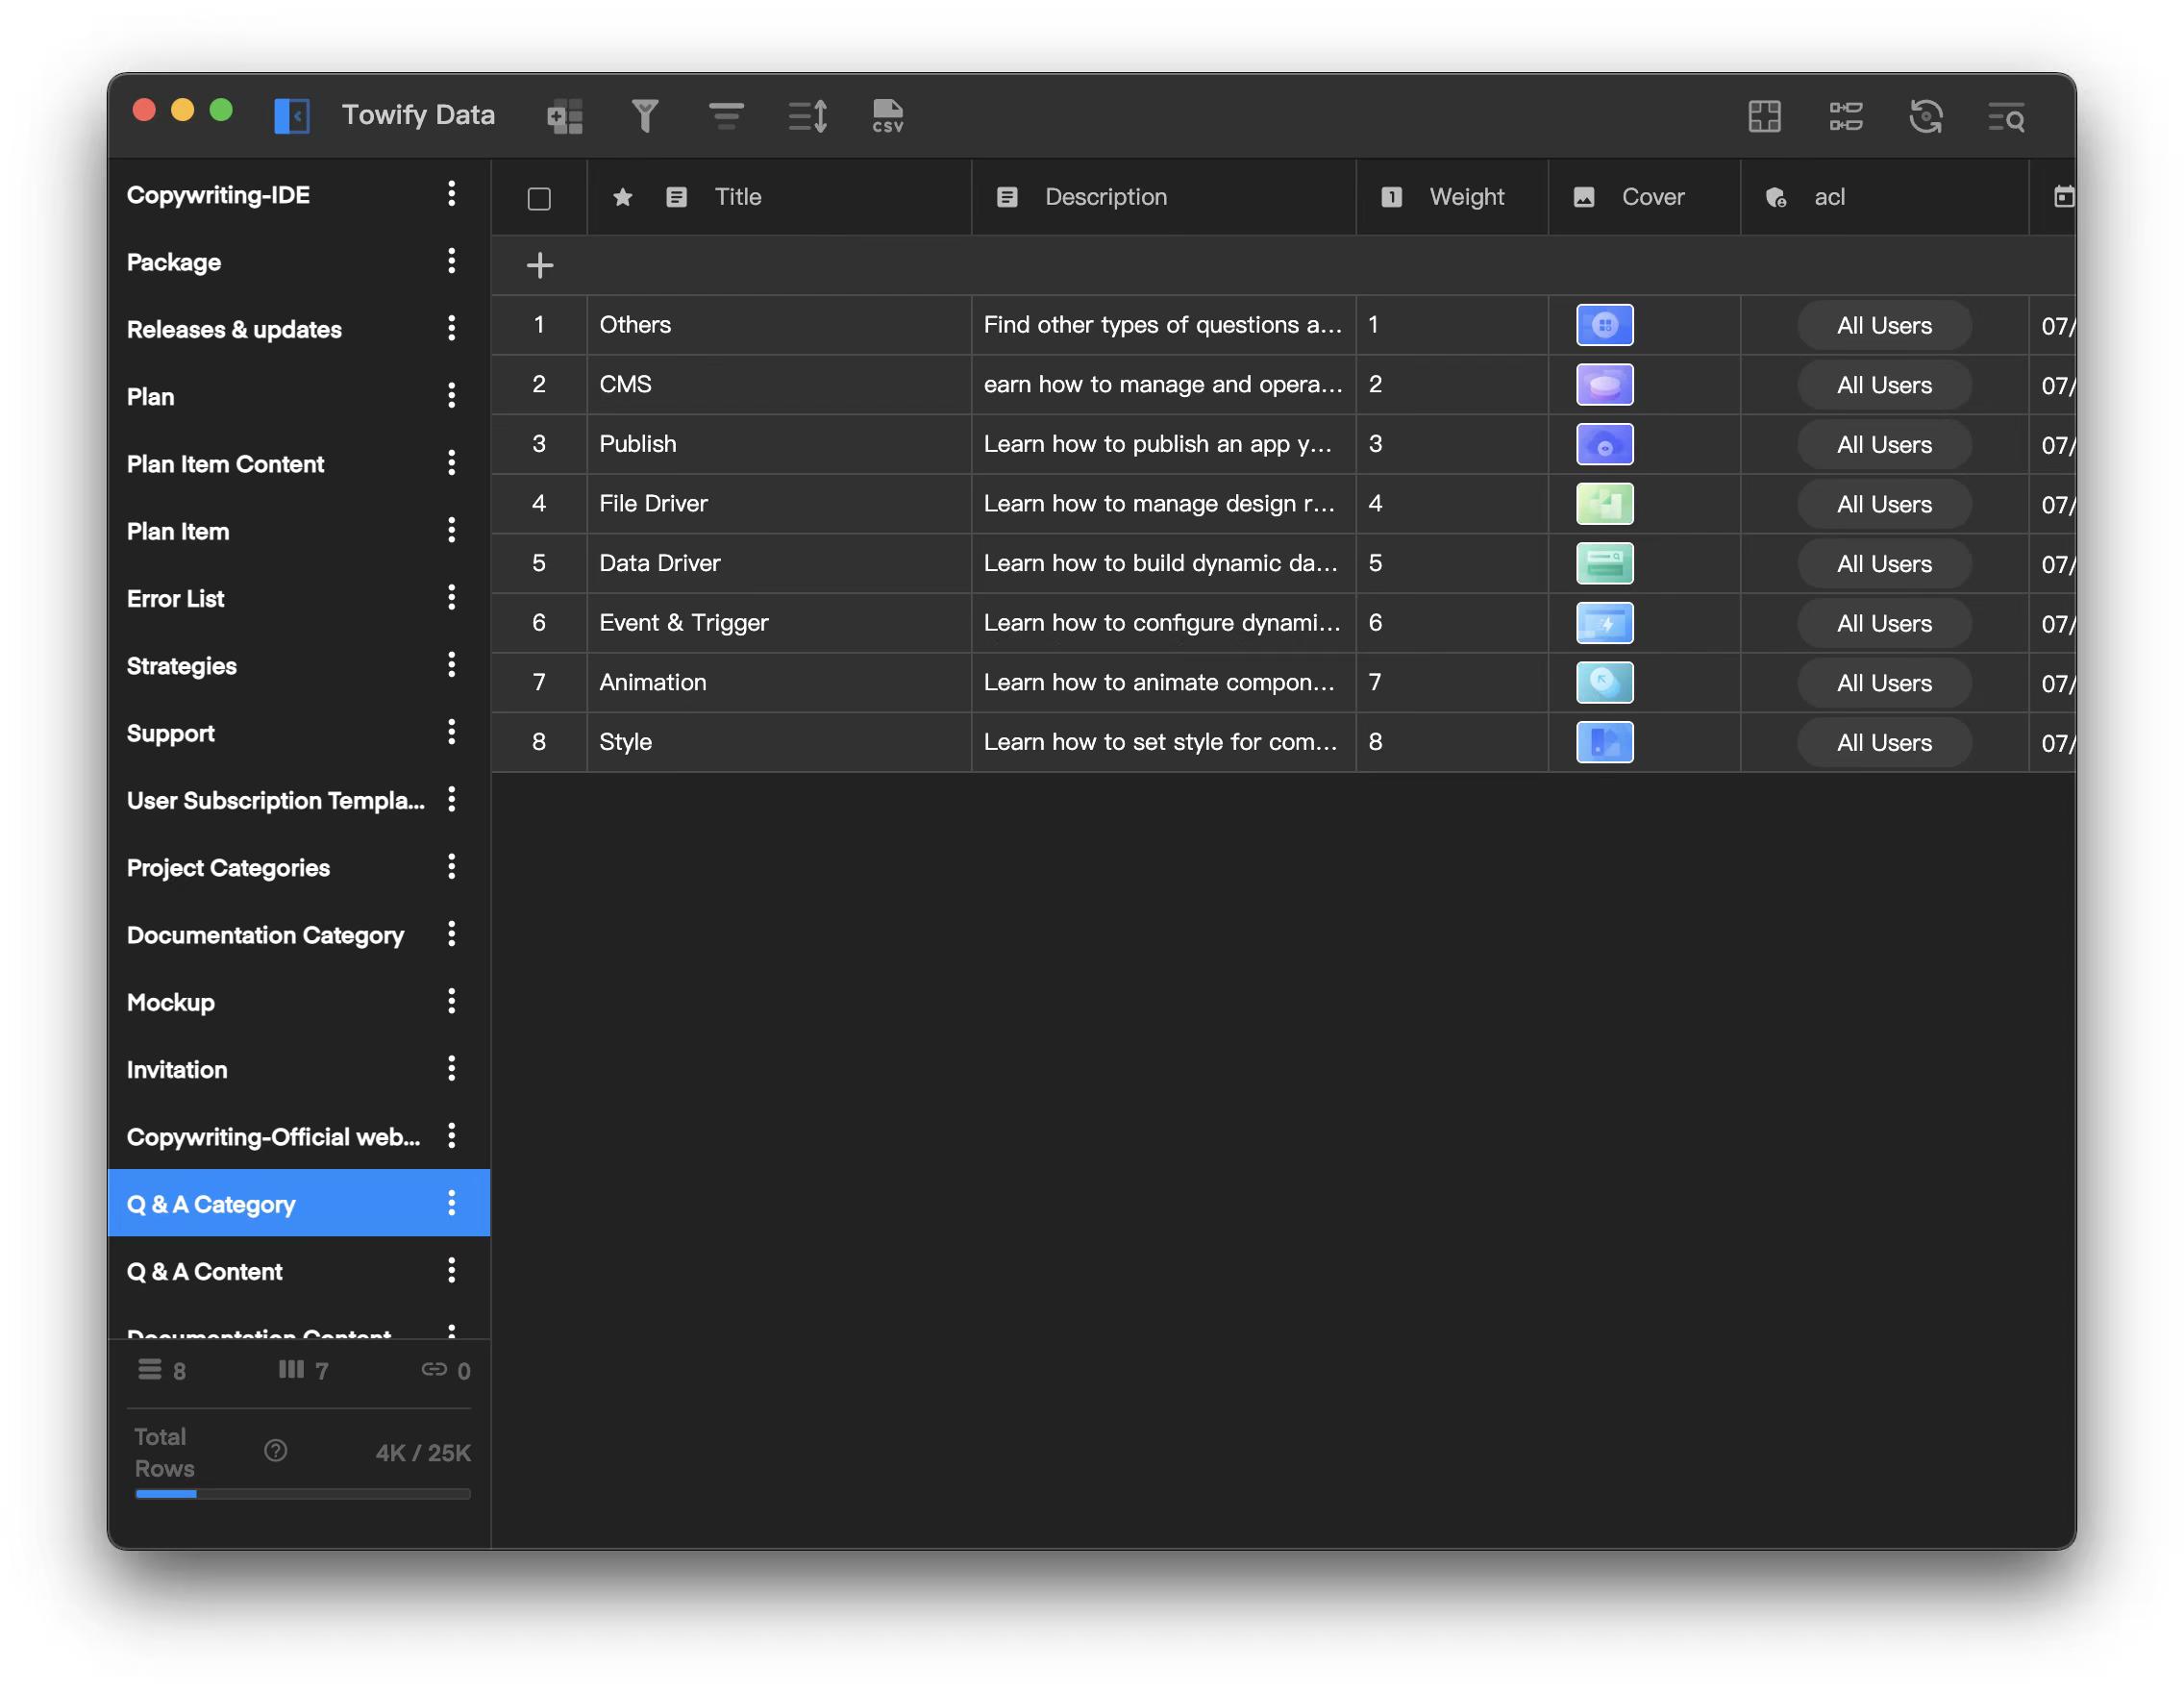Open cover thumbnail for Publish row
Image resolution: width=2184 pixels, height=1692 pixels.
click(x=1605, y=445)
